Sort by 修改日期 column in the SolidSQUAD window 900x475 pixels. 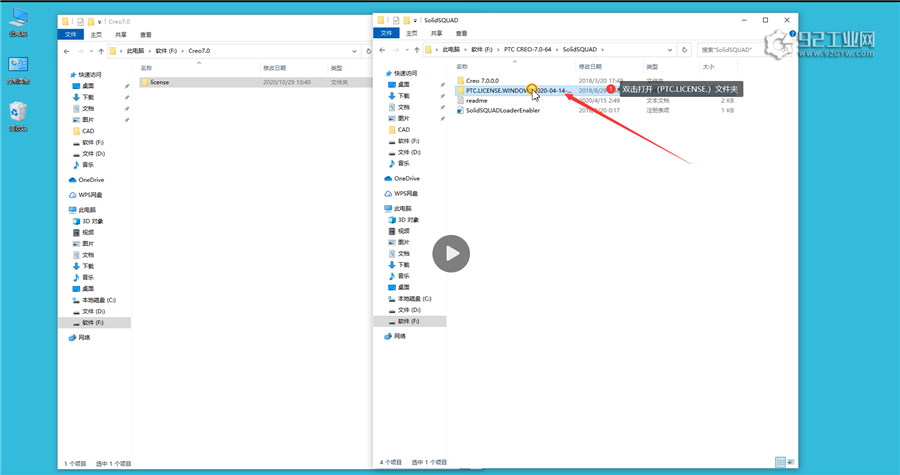tap(590, 67)
